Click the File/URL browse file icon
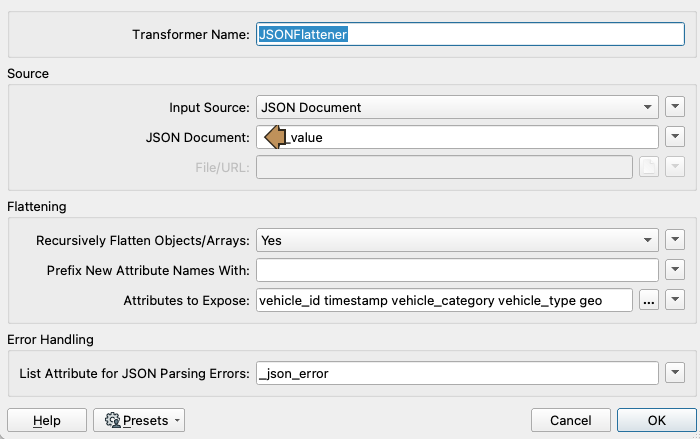700x439 pixels. pyautogui.click(x=649, y=167)
